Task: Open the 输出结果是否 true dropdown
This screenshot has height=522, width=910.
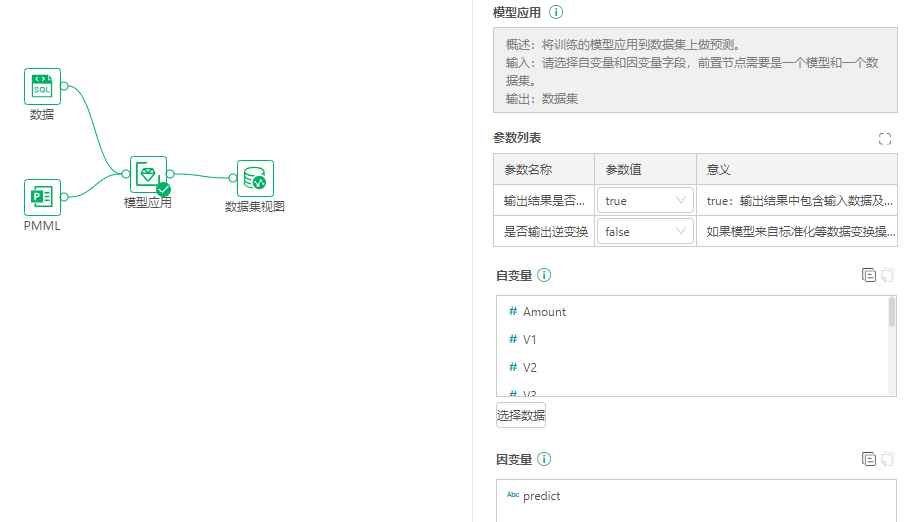Action: [x=645, y=201]
